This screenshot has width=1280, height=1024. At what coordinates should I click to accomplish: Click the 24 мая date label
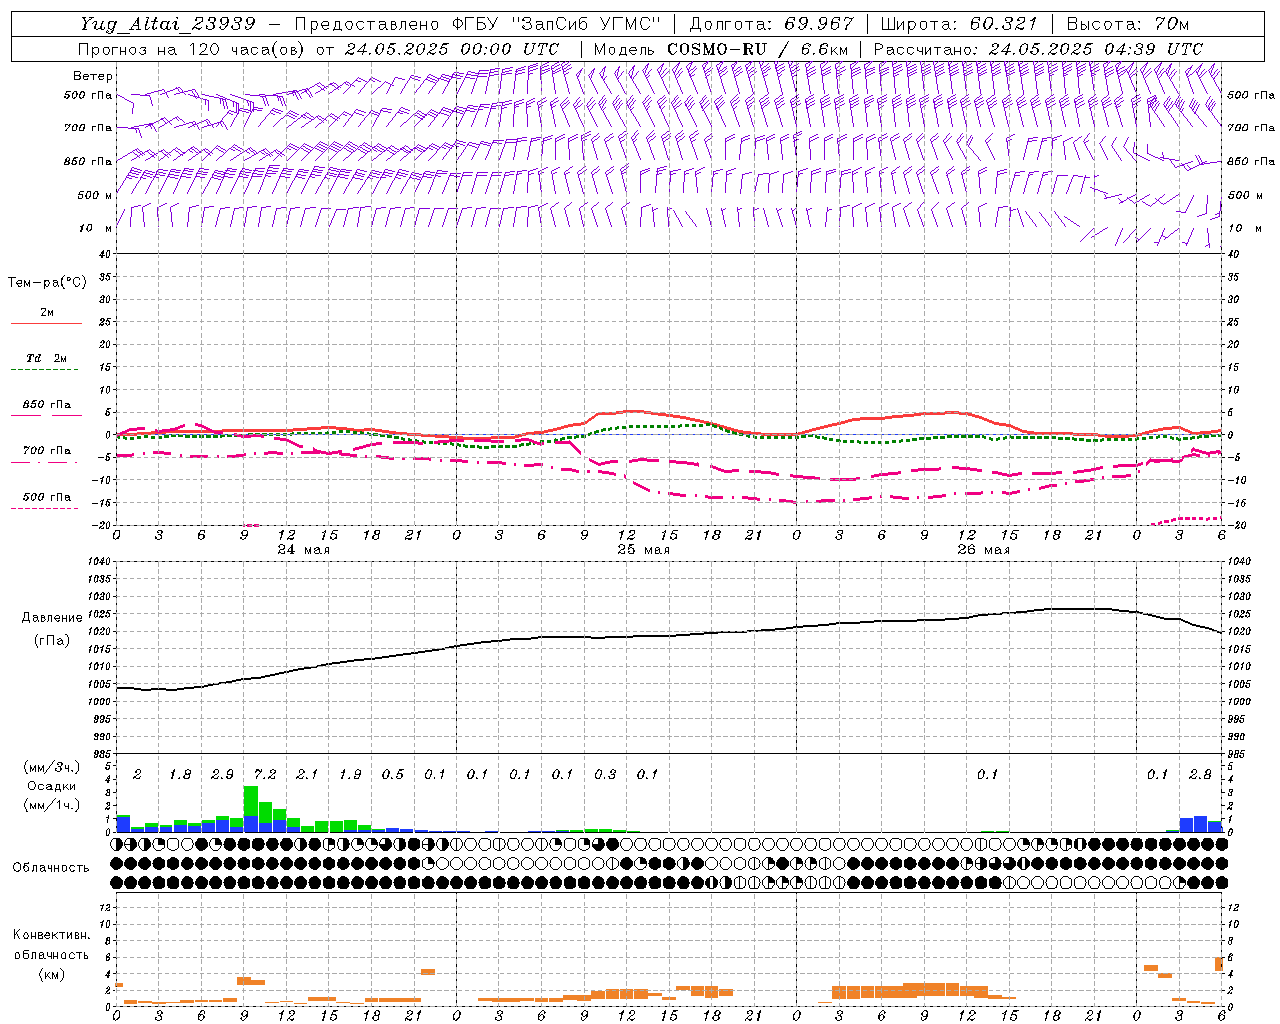pos(303,549)
